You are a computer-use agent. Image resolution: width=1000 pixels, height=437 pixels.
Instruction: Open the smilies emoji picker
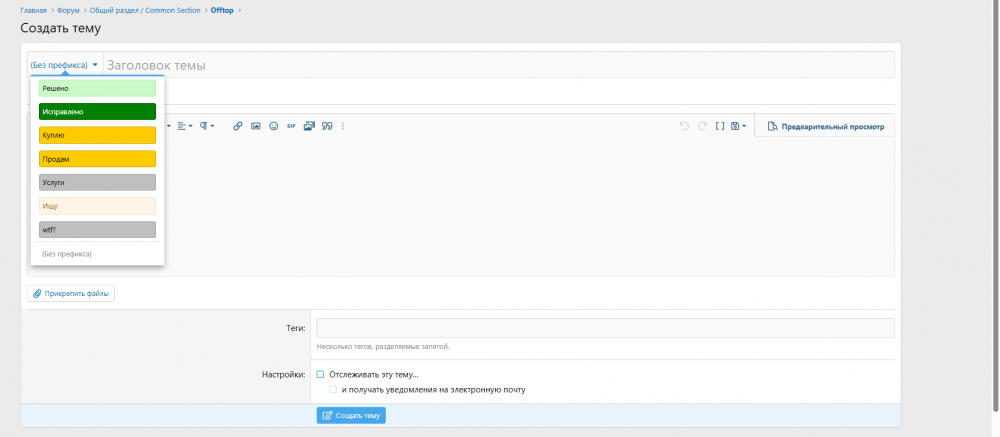click(x=274, y=126)
